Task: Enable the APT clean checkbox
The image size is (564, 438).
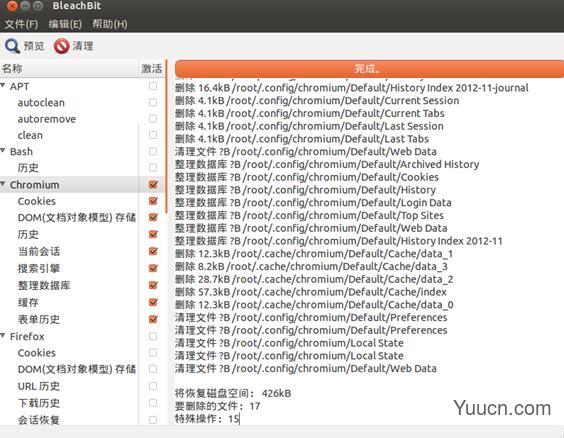Action: pos(153,135)
